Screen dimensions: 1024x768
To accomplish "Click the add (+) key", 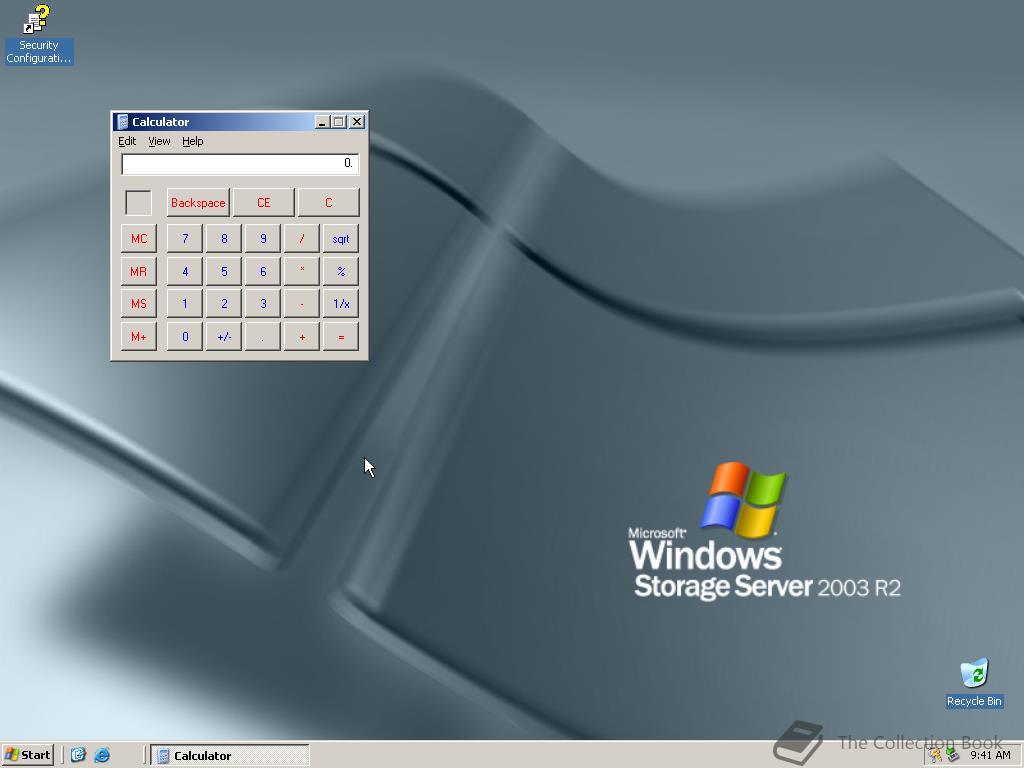I will point(302,337).
